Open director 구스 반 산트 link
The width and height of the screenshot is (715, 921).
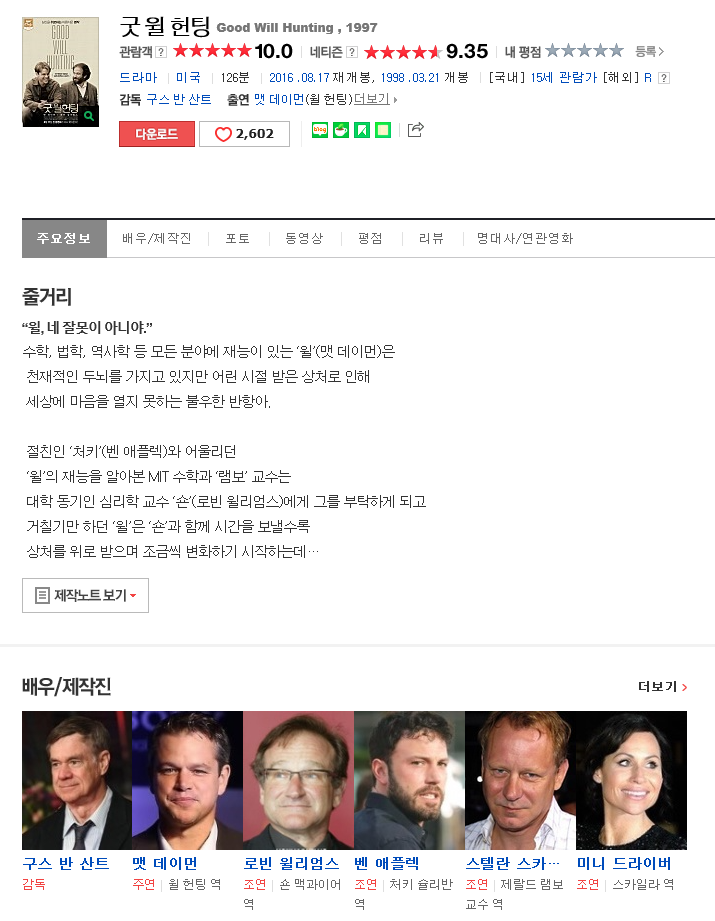pos(179,99)
